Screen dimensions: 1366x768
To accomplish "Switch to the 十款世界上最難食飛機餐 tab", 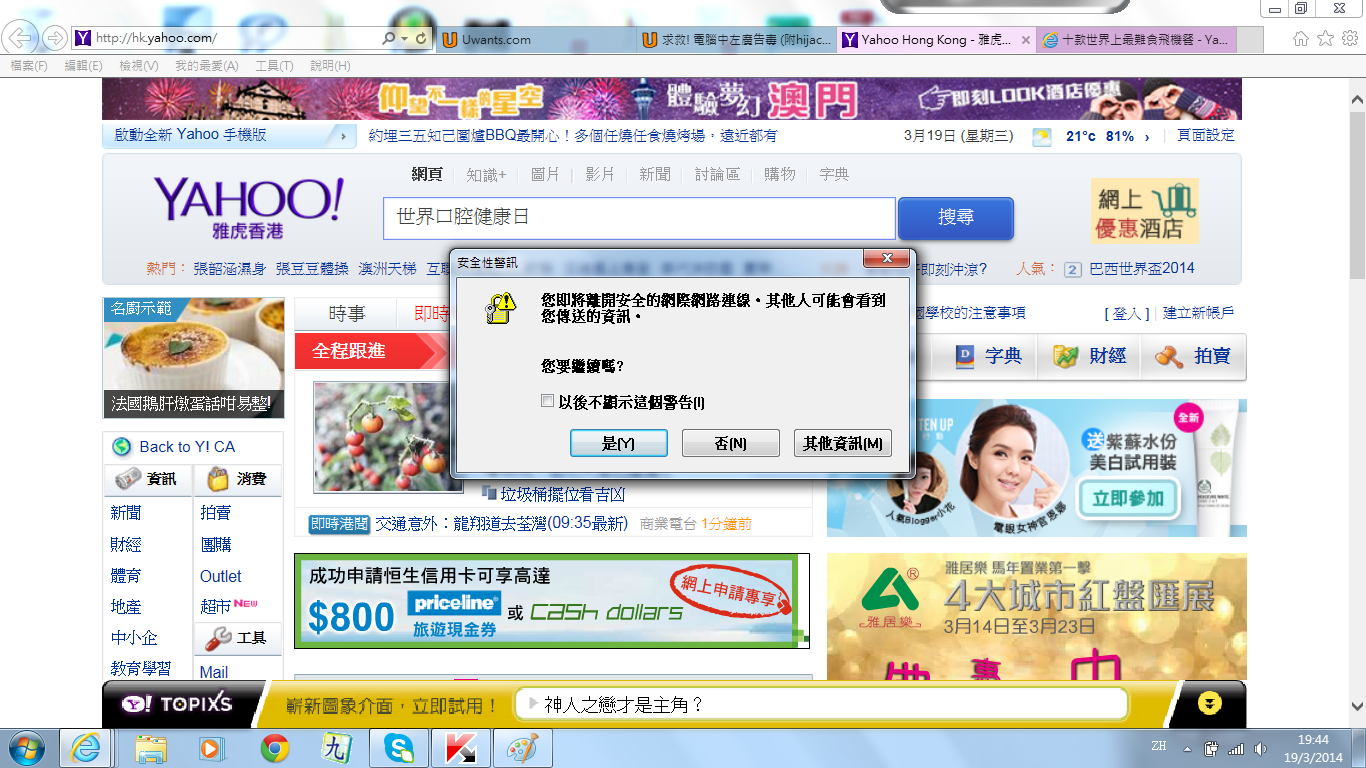I will [x=1138, y=40].
